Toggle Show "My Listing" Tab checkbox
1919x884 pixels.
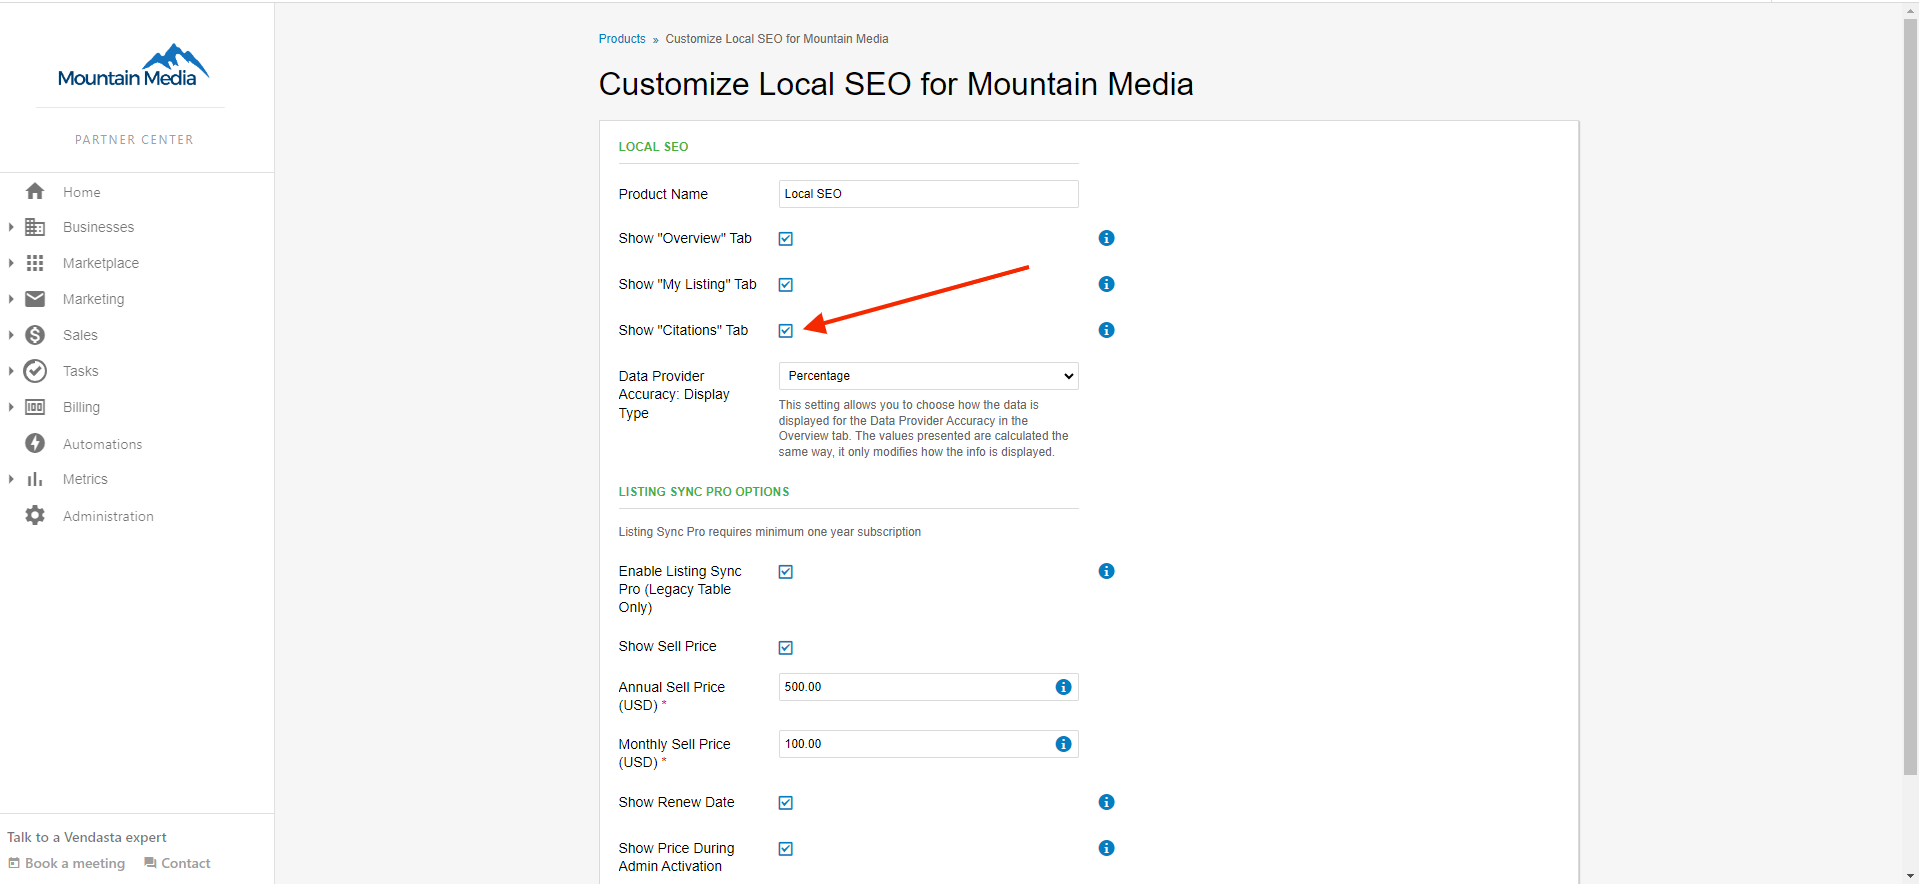786,285
